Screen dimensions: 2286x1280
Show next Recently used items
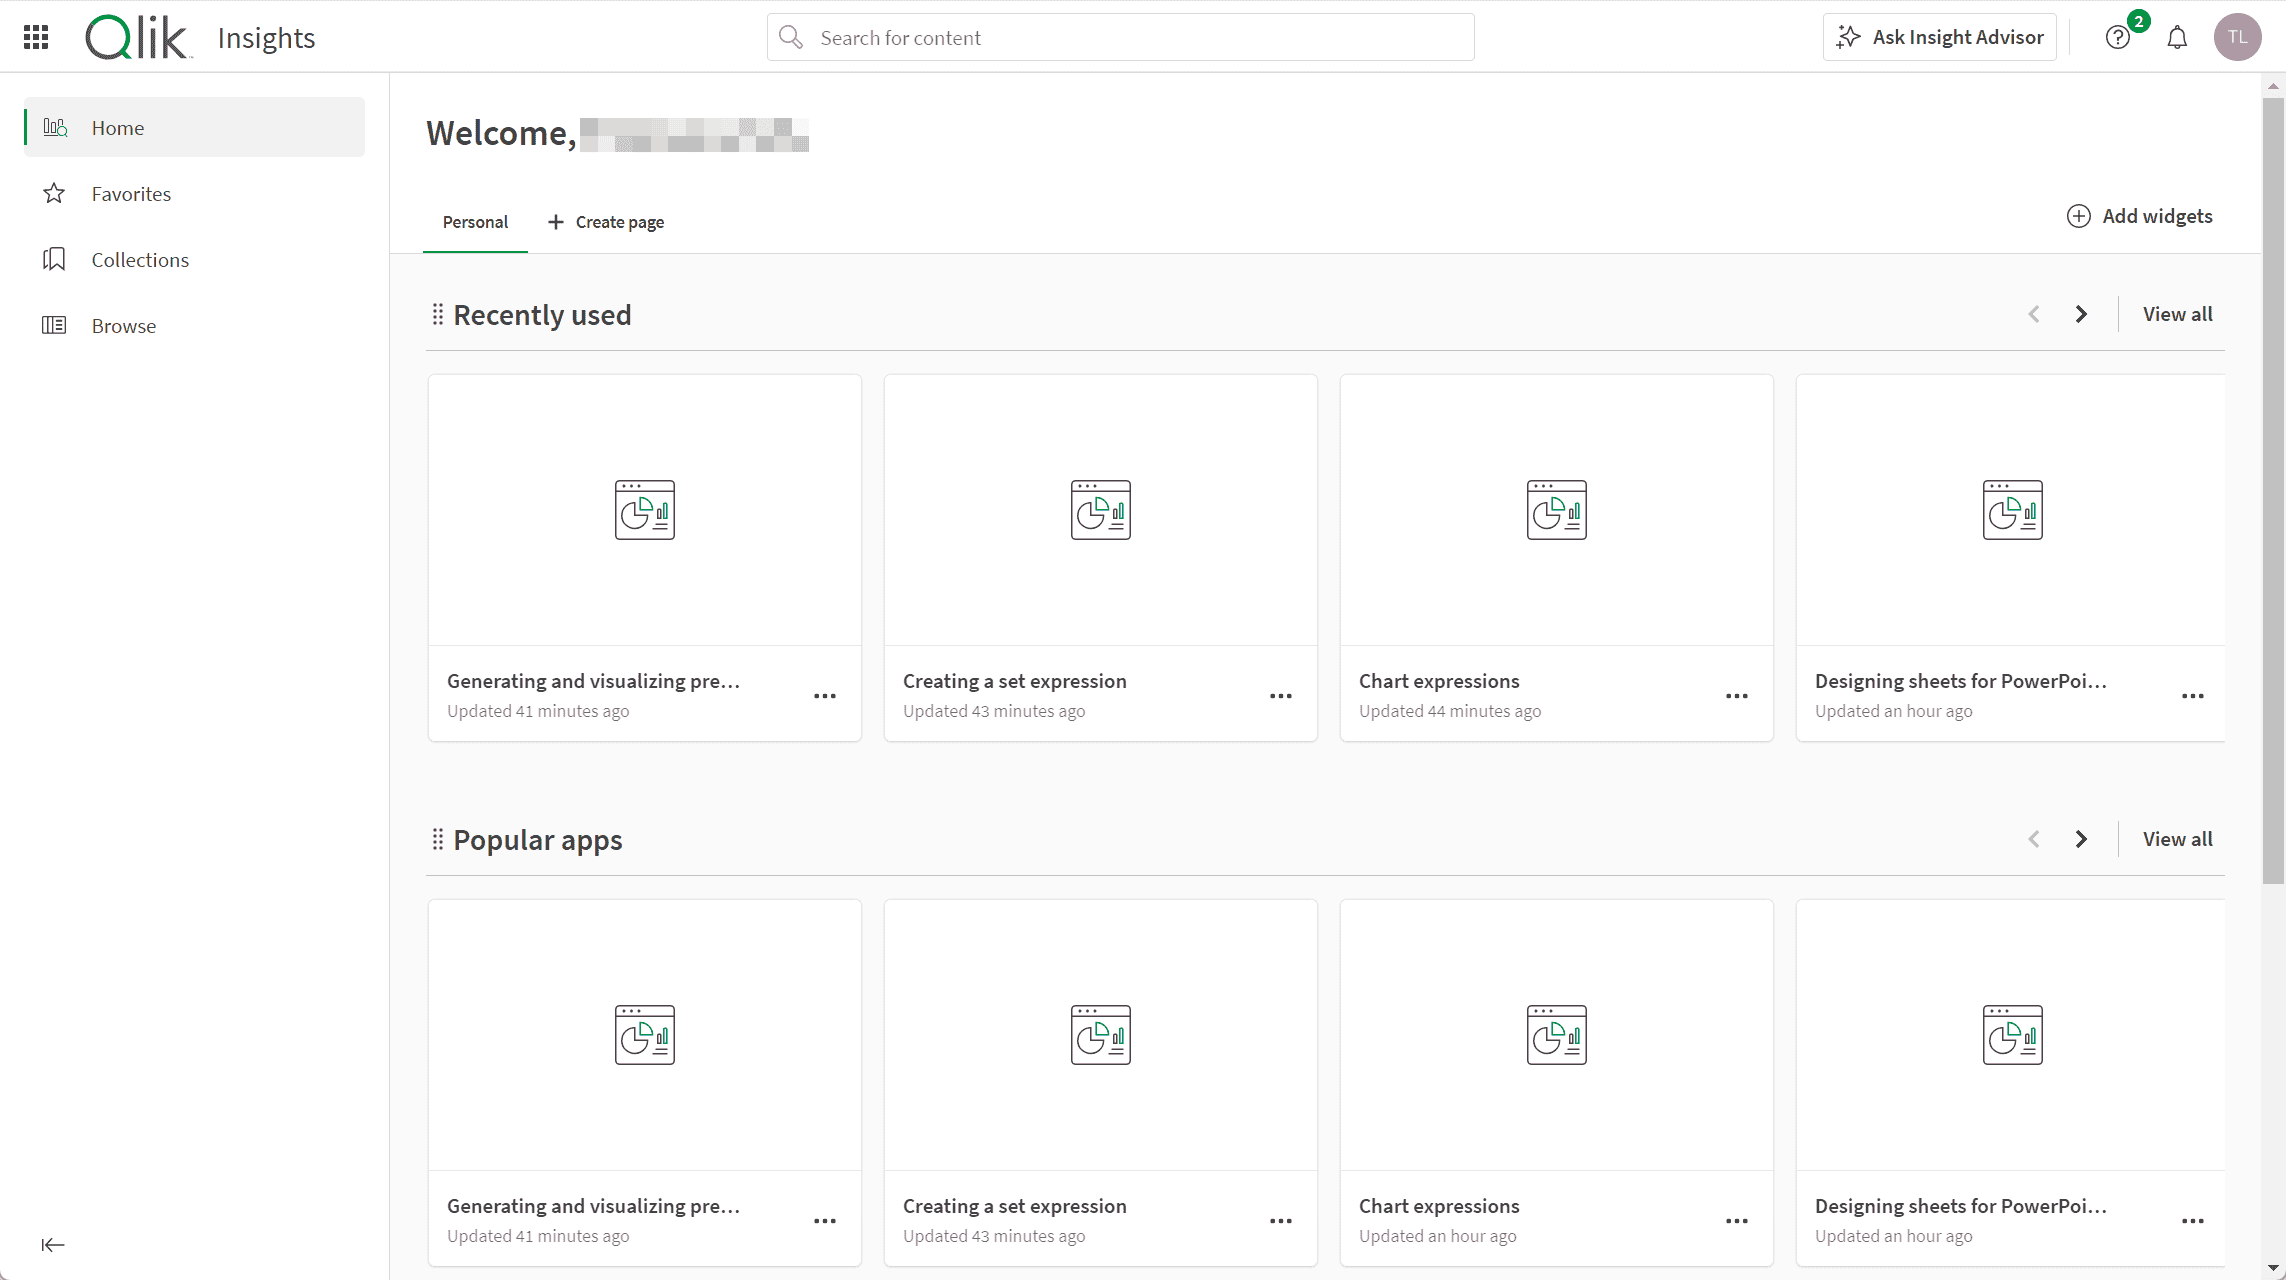[x=2081, y=314]
